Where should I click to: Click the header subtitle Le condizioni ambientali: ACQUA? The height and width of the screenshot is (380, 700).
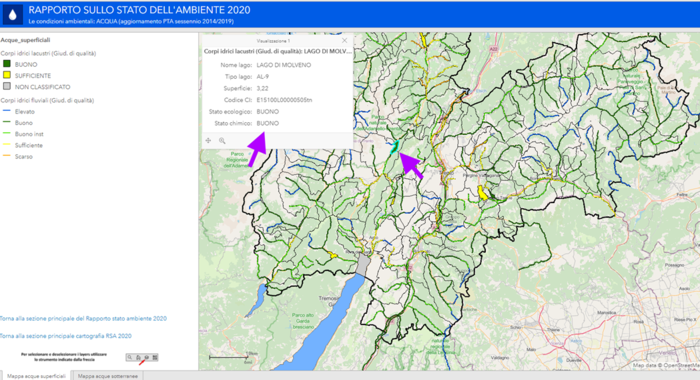pos(131,21)
